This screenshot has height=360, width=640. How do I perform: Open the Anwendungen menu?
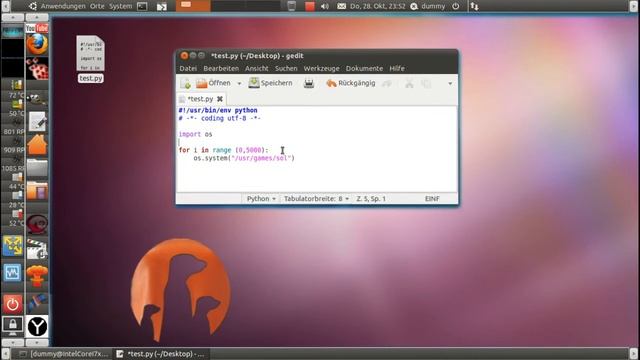click(x=63, y=6)
